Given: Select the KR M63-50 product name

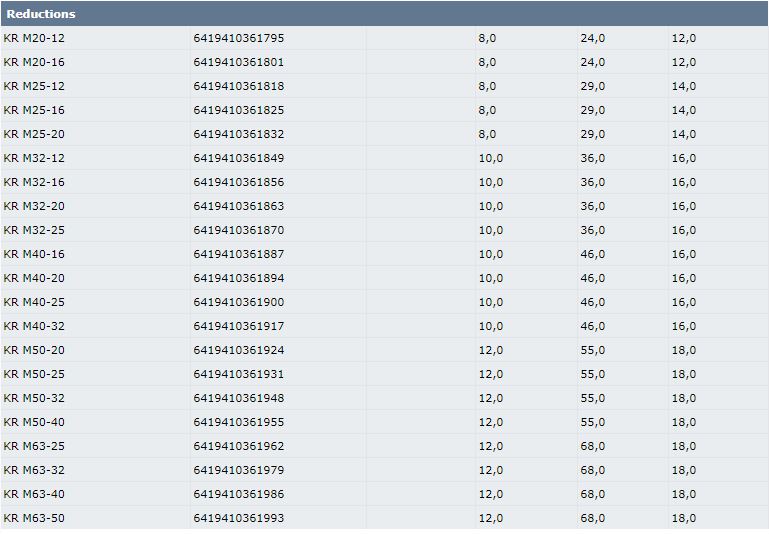Looking at the screenshot, I should click(34, 519).
